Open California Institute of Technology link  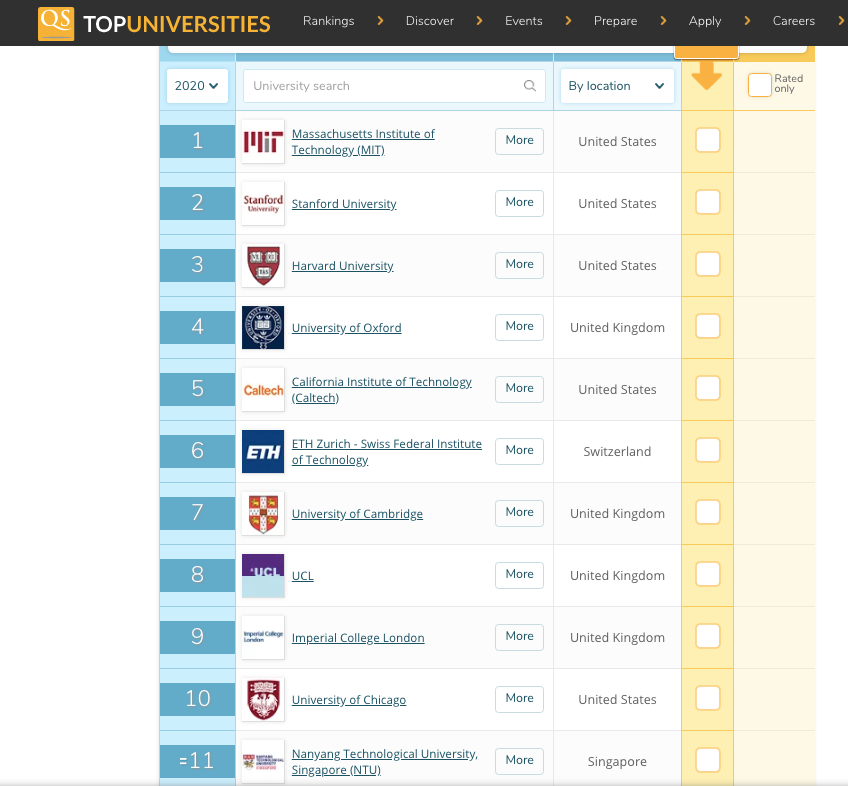pyautogui.click(x=381, y=389)
